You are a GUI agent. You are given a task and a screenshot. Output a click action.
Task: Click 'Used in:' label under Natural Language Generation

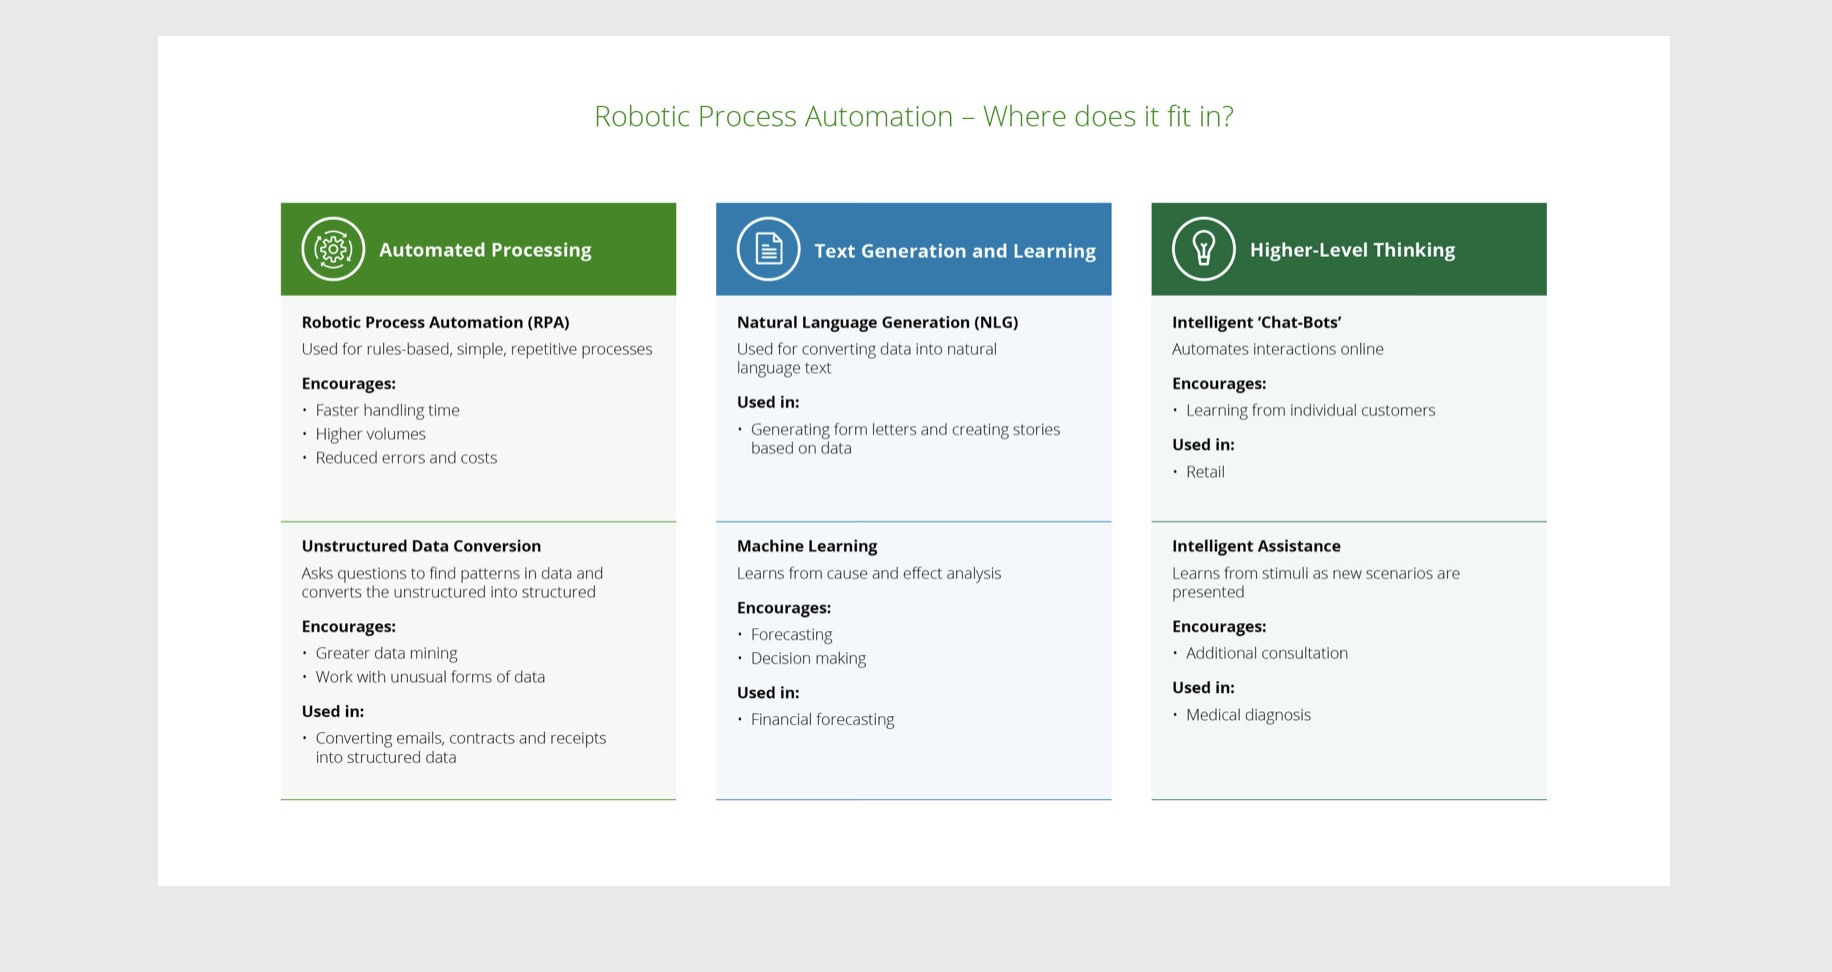coord(768,403)
